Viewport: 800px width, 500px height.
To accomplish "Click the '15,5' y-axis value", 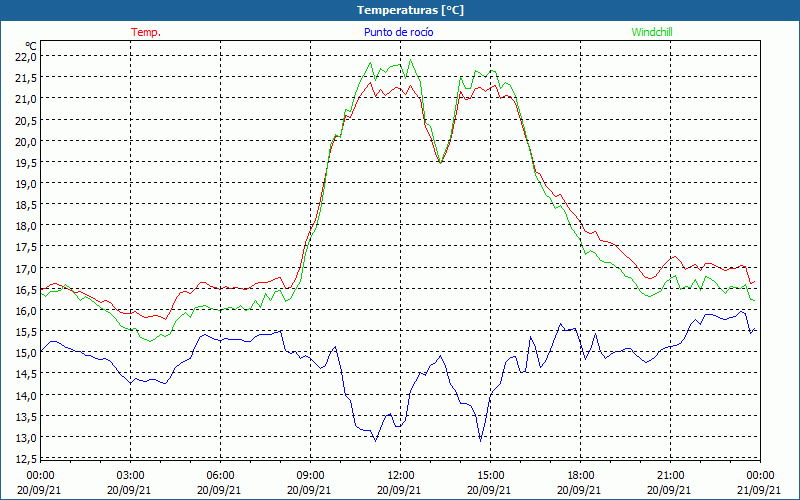I will tap(25, 332).
